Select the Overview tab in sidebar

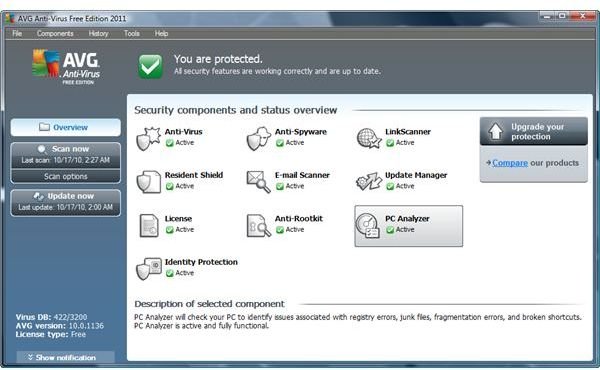[65, 127]
